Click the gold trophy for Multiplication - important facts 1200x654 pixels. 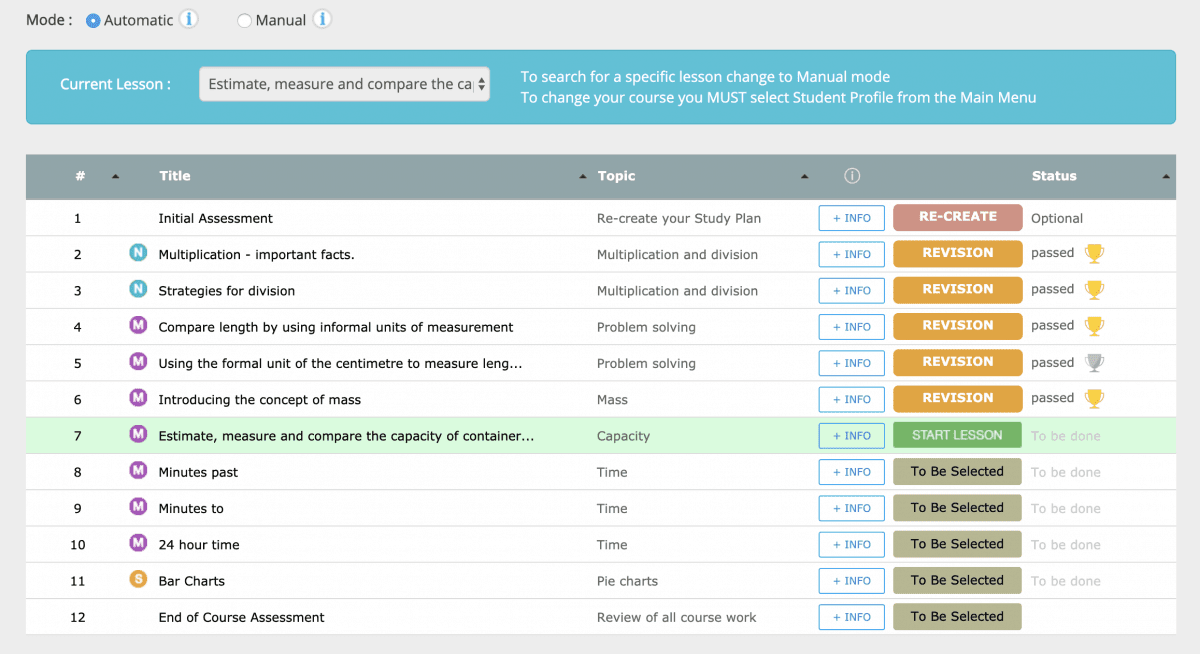click(1094, 254)
